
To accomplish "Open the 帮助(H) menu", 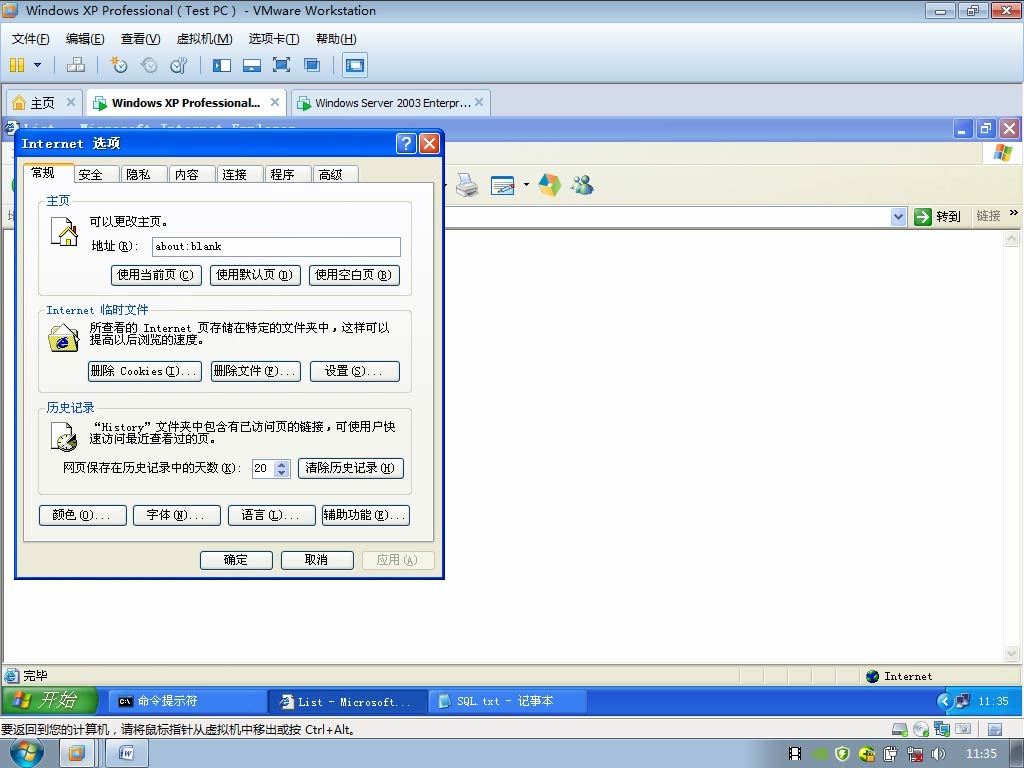I will [x=336, y=39].
